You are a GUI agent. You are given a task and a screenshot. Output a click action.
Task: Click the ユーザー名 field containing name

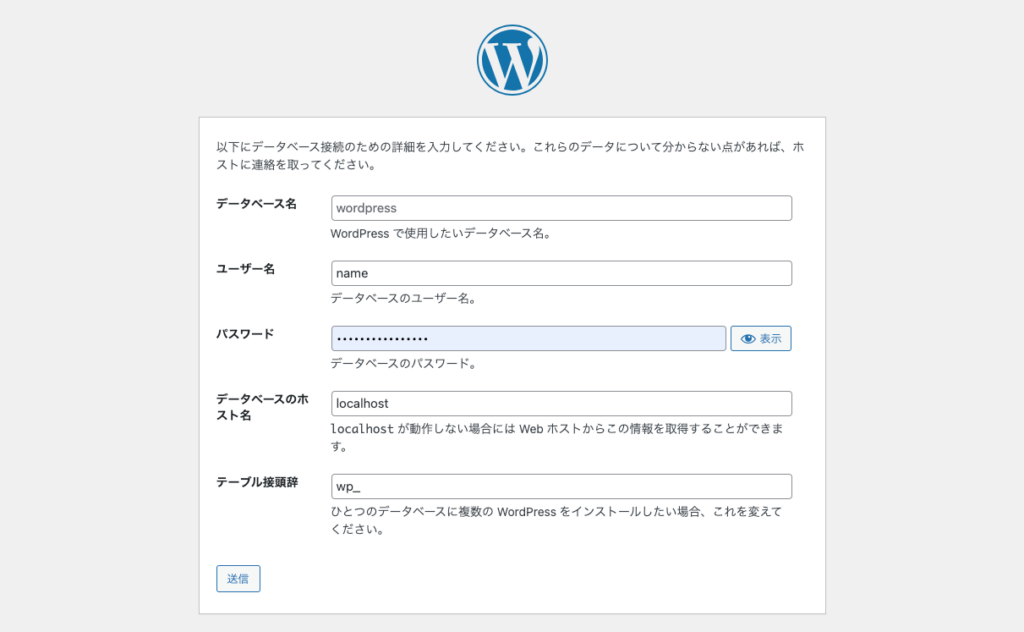click(562, 273)
